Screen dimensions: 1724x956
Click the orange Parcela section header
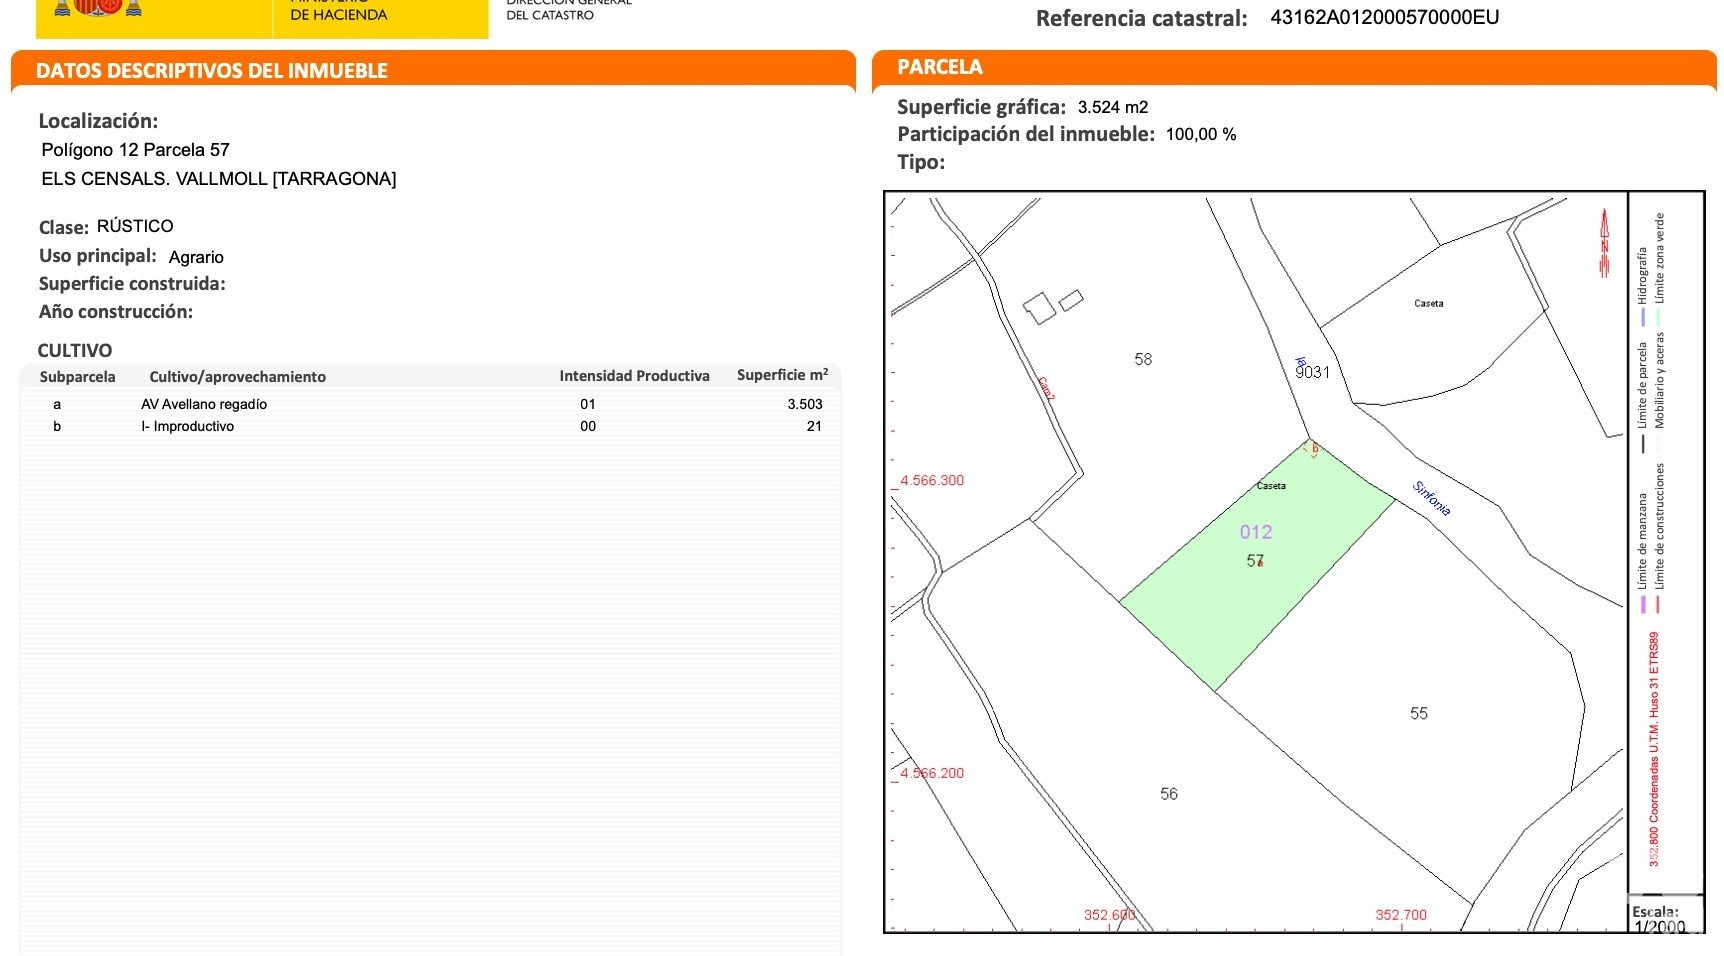pyautogui.click(x=940, y=67)
